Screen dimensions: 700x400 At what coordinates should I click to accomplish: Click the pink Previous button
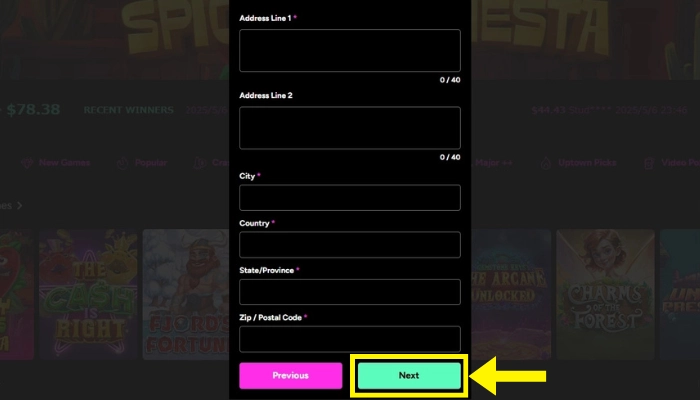pos(291,375)
